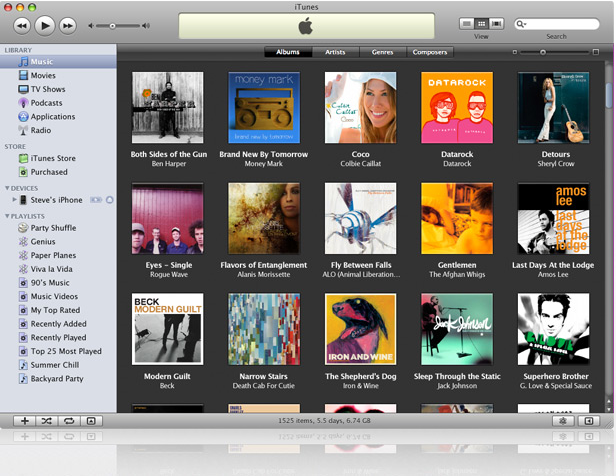The width and height of the screenshot is (616, 476).
Task: Skip back to previous track
Action: pos(22,26)
